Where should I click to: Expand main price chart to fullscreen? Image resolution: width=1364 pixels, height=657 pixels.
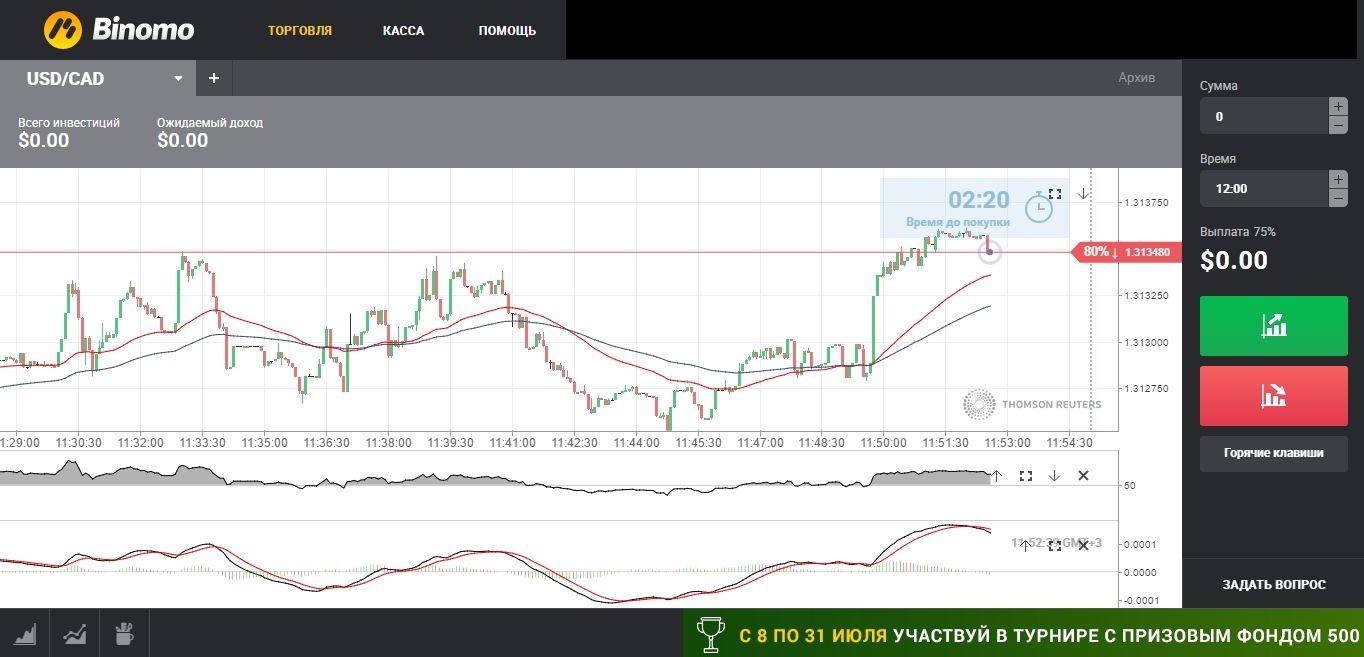pyautogui.click(x=1055, y=194)
